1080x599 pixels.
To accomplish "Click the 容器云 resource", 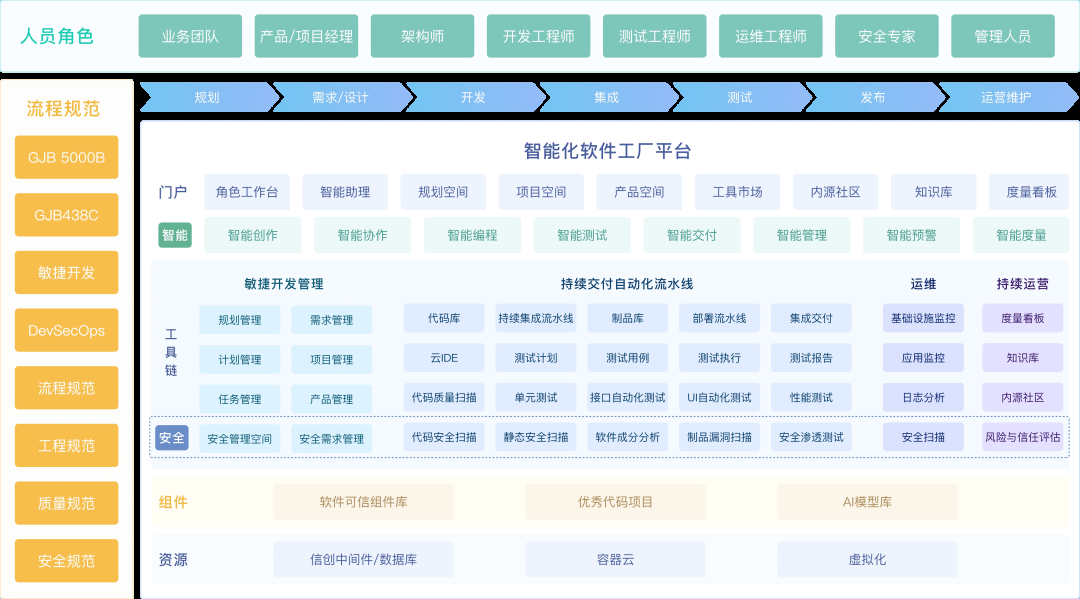I will (x=615, y=560).
